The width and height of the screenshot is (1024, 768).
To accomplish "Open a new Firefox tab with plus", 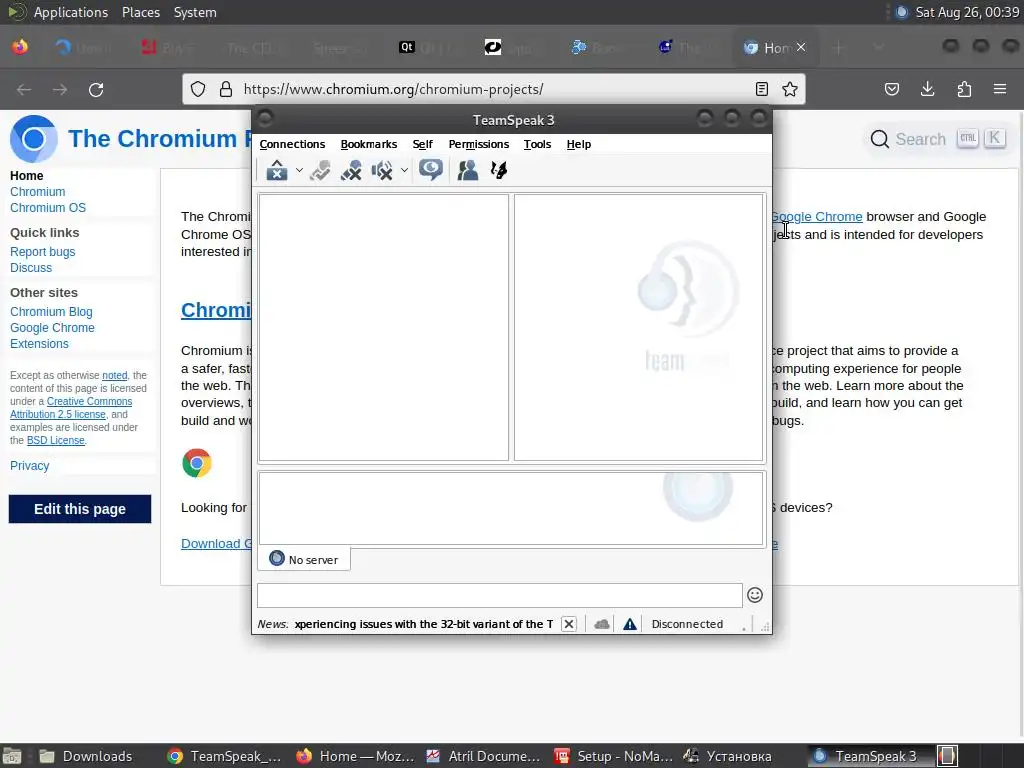I will (x=839, y=48).
